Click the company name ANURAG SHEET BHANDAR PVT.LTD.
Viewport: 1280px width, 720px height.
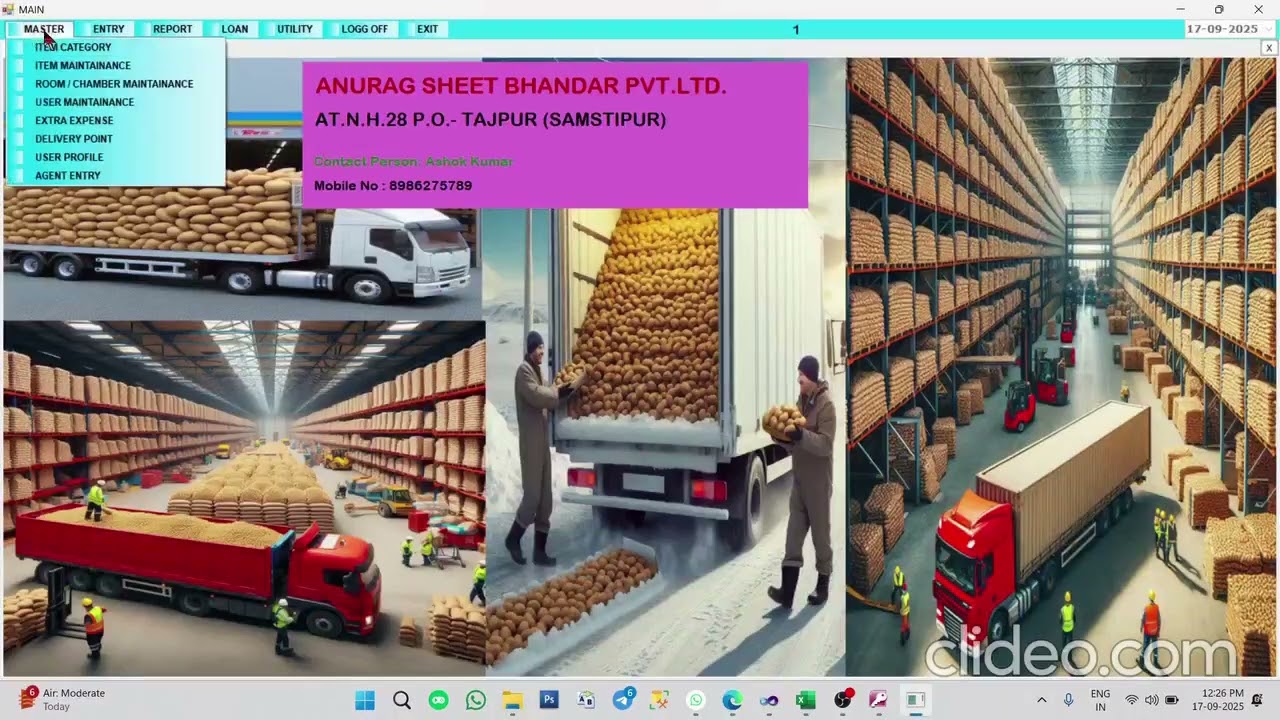(x=521, y=86)
